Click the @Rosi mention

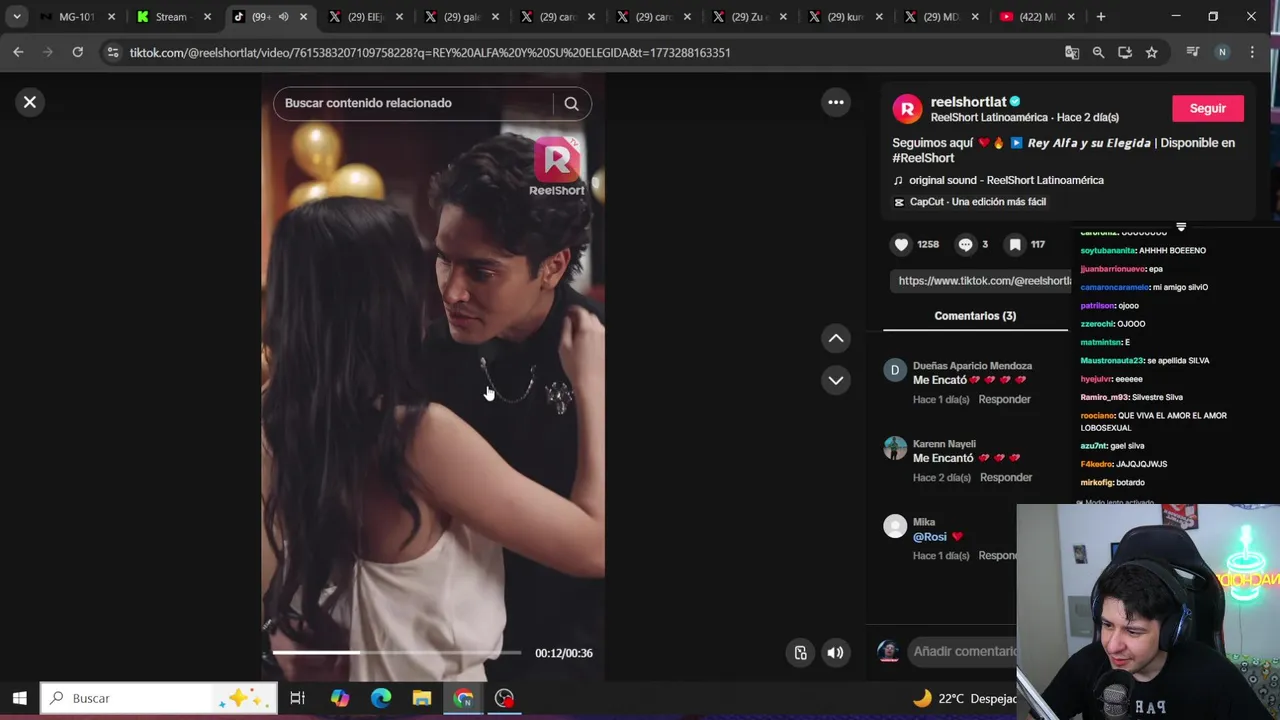click(x=929, y=537)
